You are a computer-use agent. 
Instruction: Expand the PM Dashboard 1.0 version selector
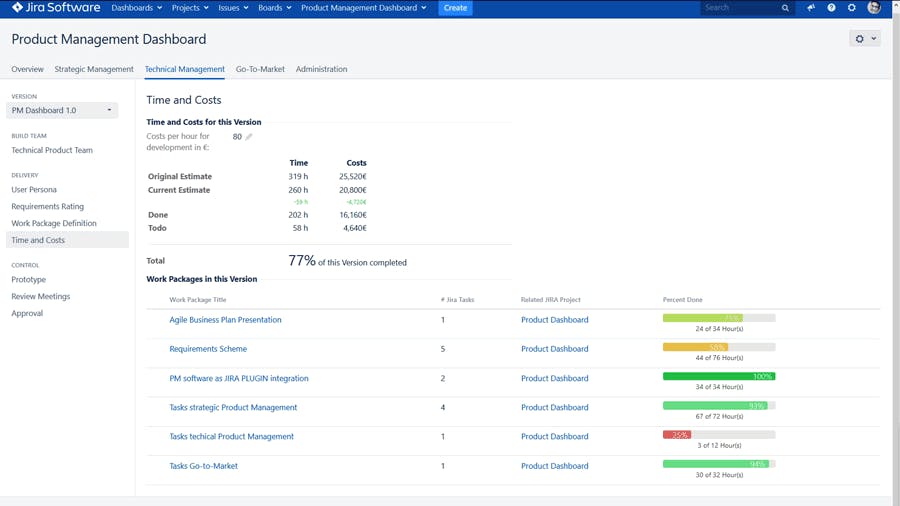tap(62, 110)
